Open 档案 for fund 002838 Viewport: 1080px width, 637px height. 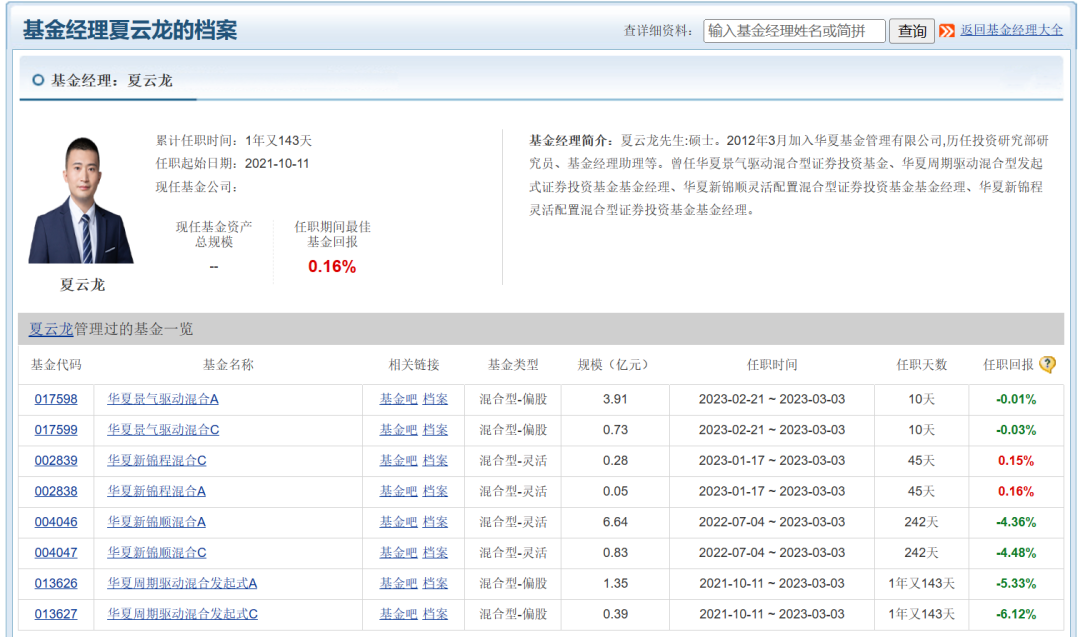pos(435,491)
